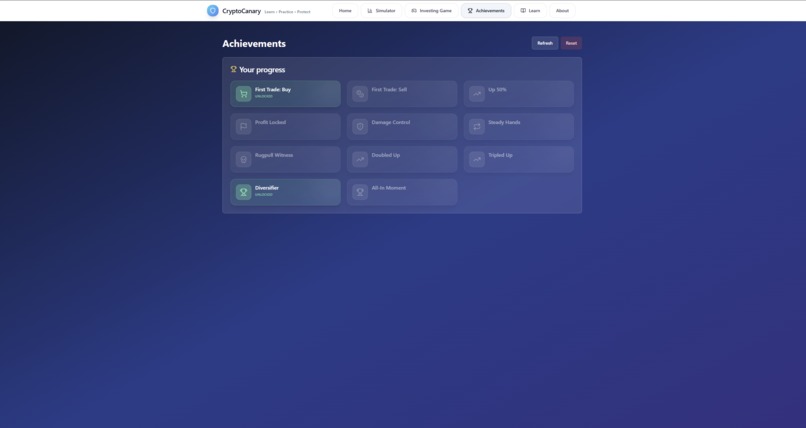
Task: Select the shopping cart icon for First Trade: Buy
Action: point(244,94)
